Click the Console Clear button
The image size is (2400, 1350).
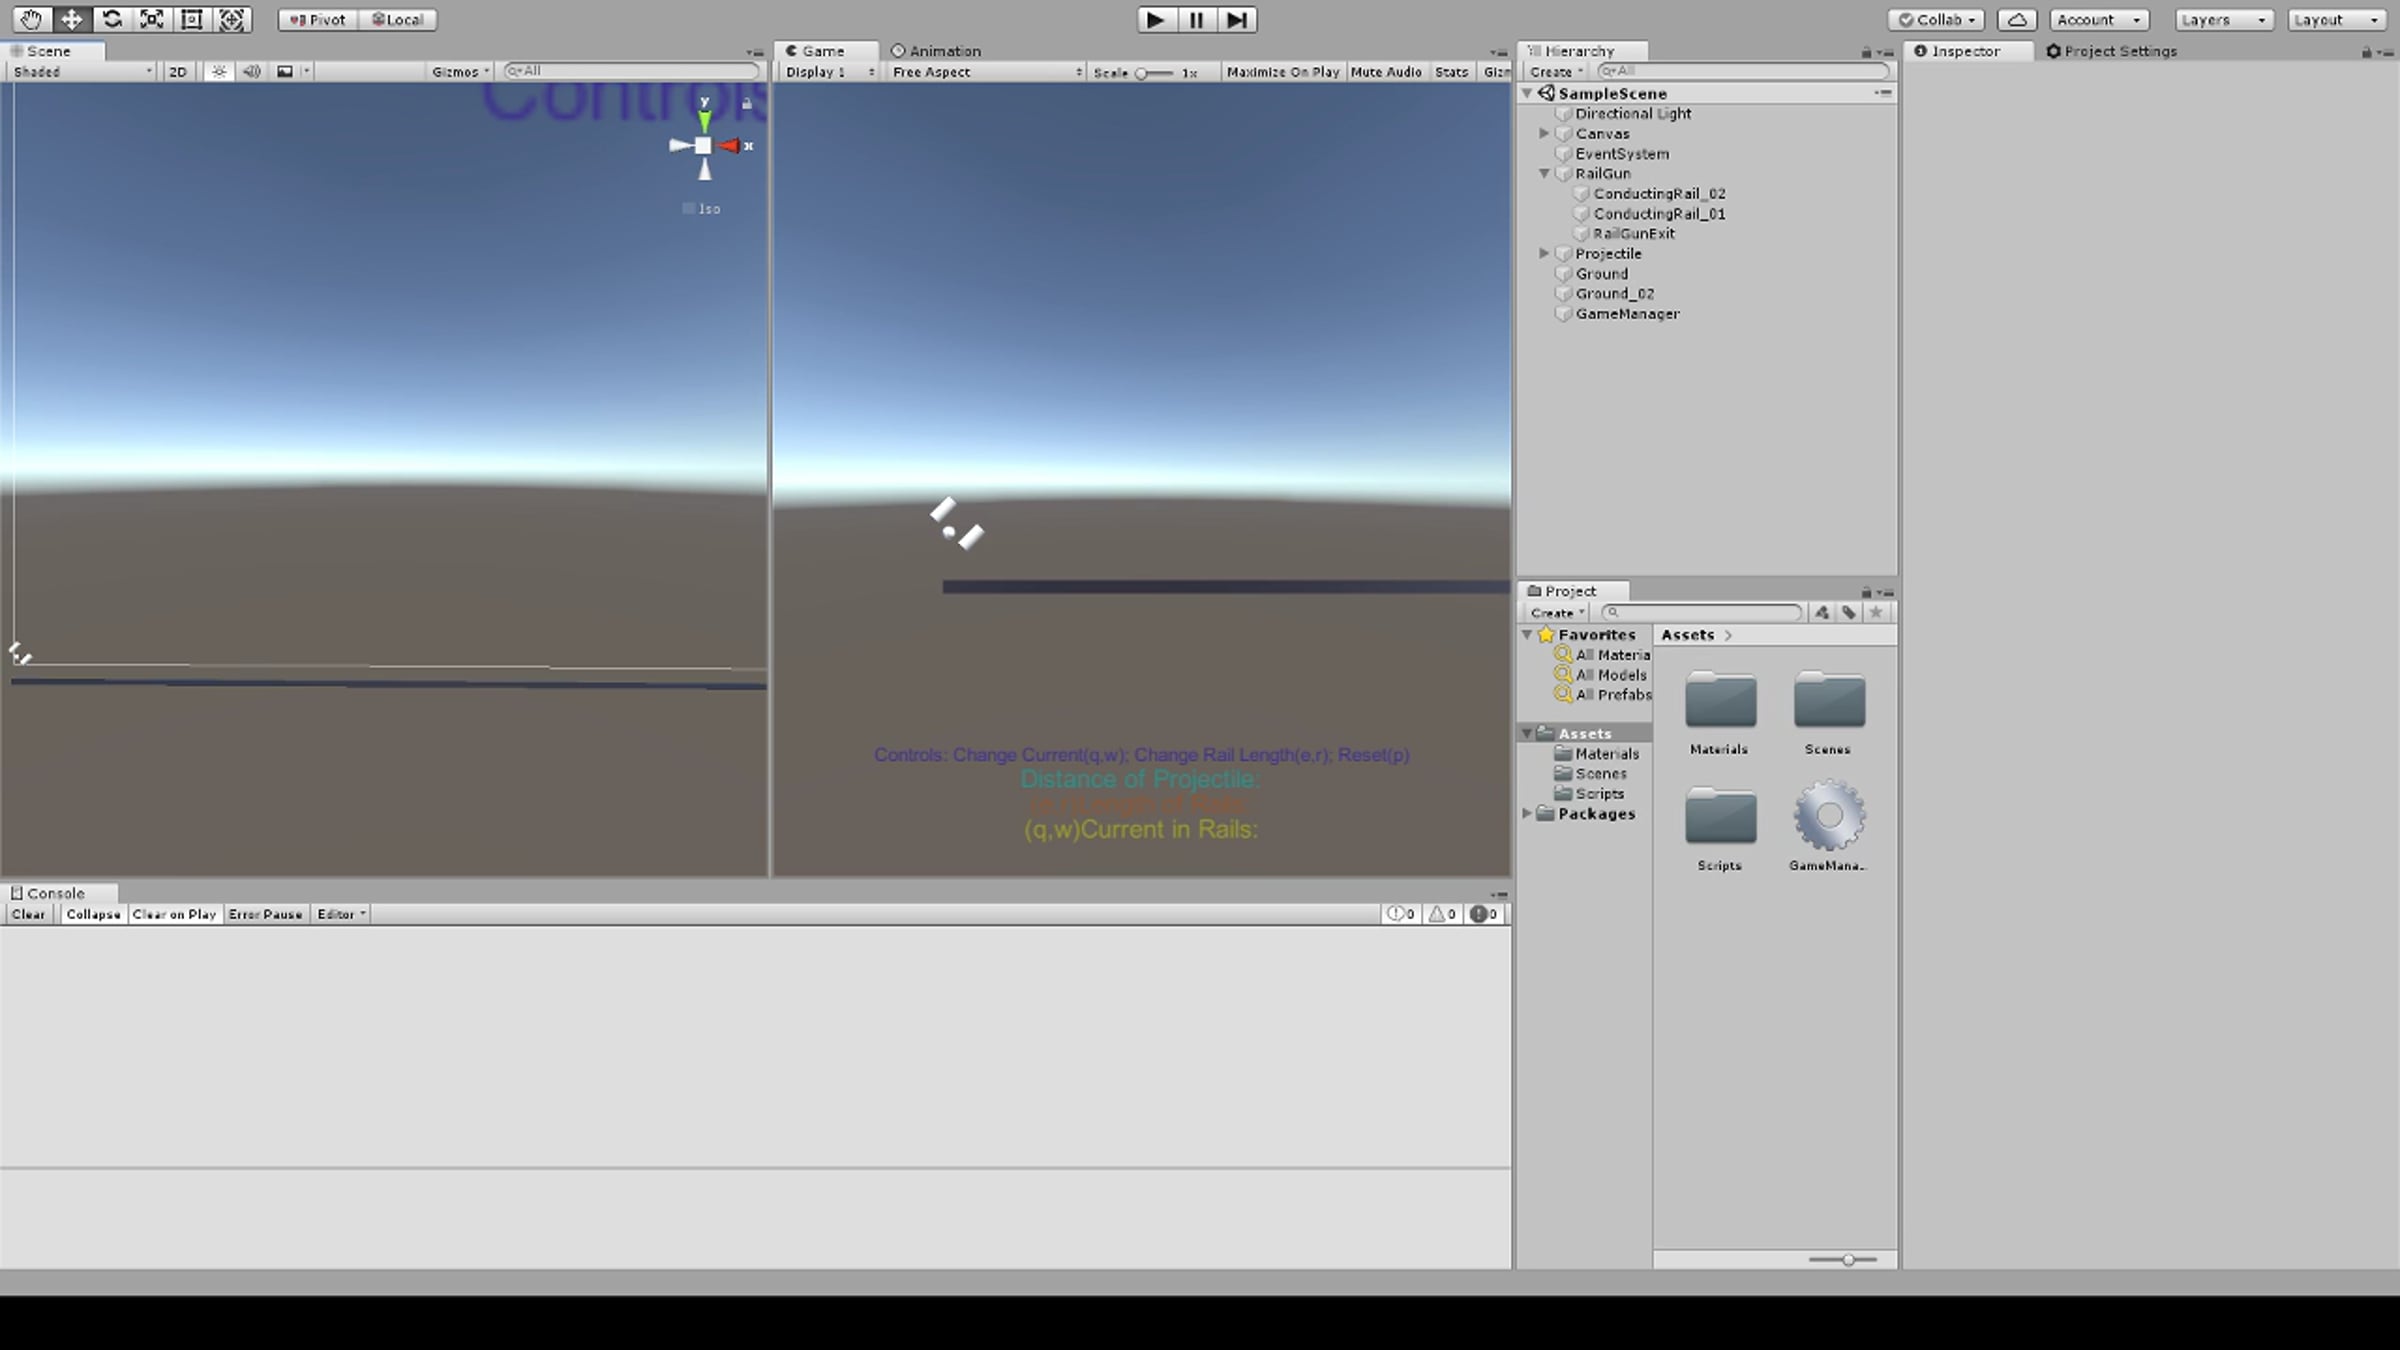(x=28, y=914)
